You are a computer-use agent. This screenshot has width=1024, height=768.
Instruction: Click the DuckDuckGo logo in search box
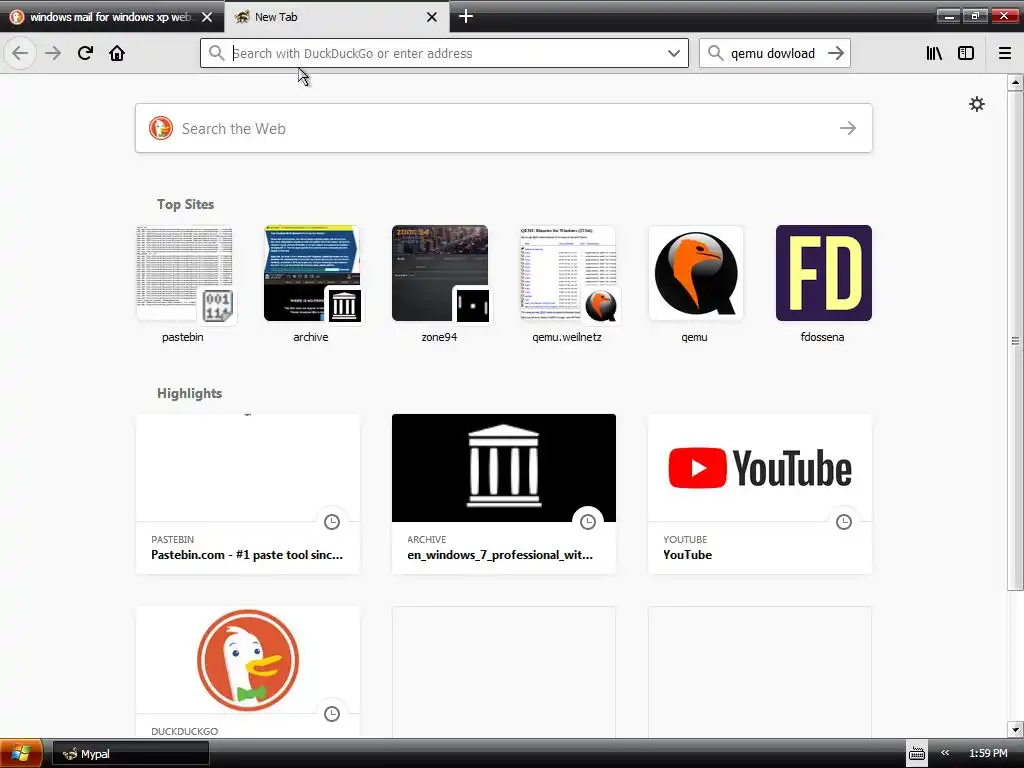(x=161, y=128)
